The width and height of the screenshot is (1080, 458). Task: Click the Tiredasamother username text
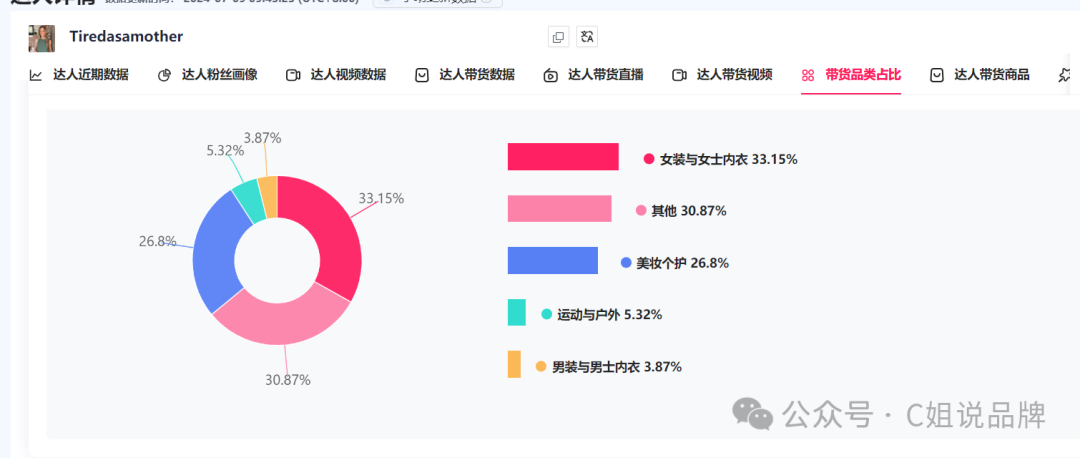[126, 37]
